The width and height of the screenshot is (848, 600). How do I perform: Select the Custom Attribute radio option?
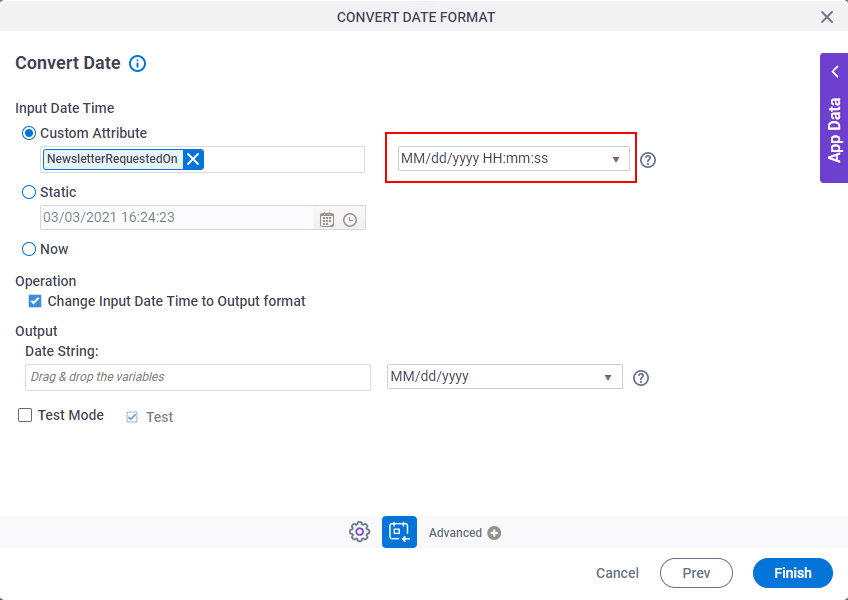(x=29, y=133)
